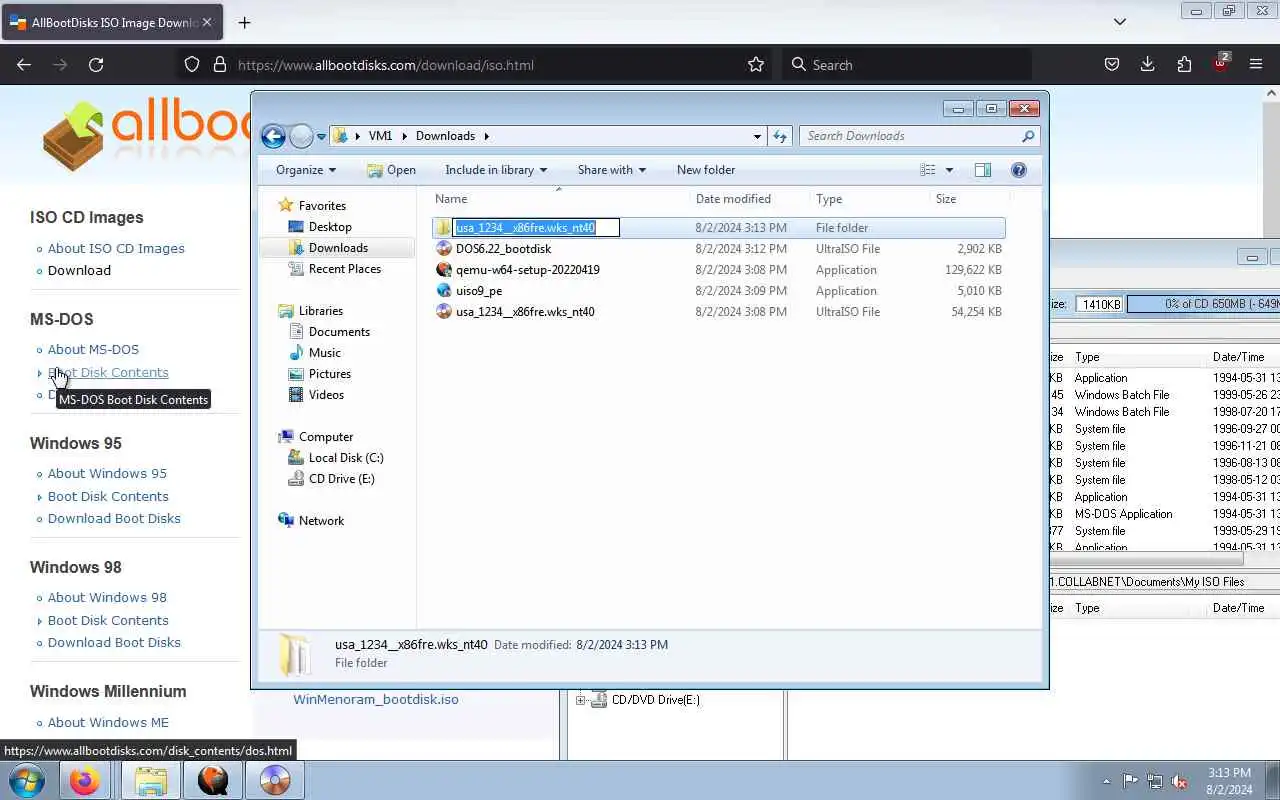Select DOS6.22_bootdisk file icon
The height and width of the screenshot is (800, 1280).
tap(444, 249)
